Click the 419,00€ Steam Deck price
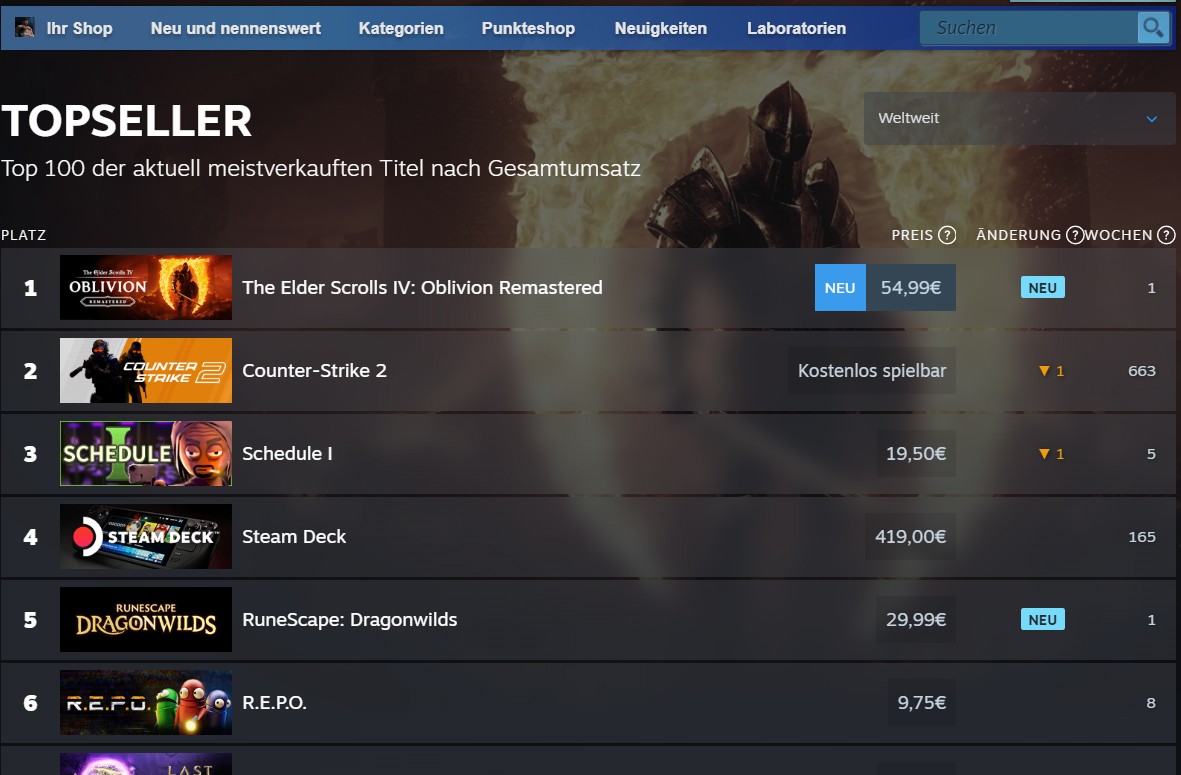The height and width of the screenshot is (775, 1181). 910,536
